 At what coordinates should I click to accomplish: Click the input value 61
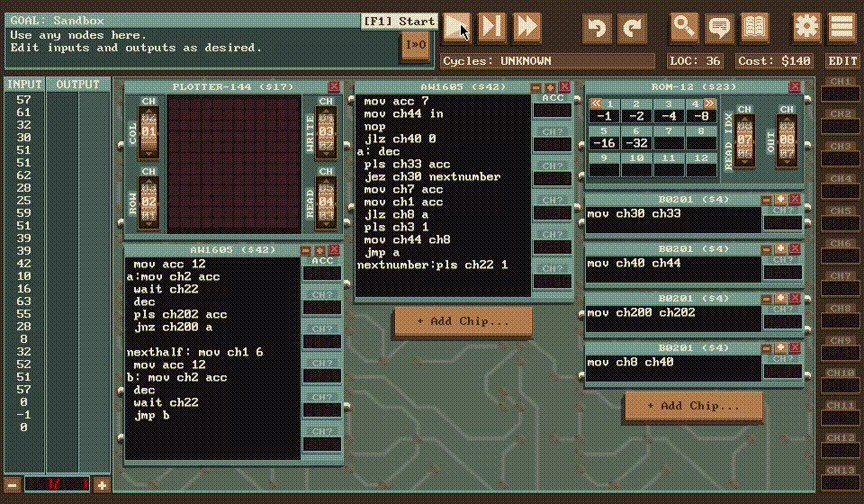(24, 112)
